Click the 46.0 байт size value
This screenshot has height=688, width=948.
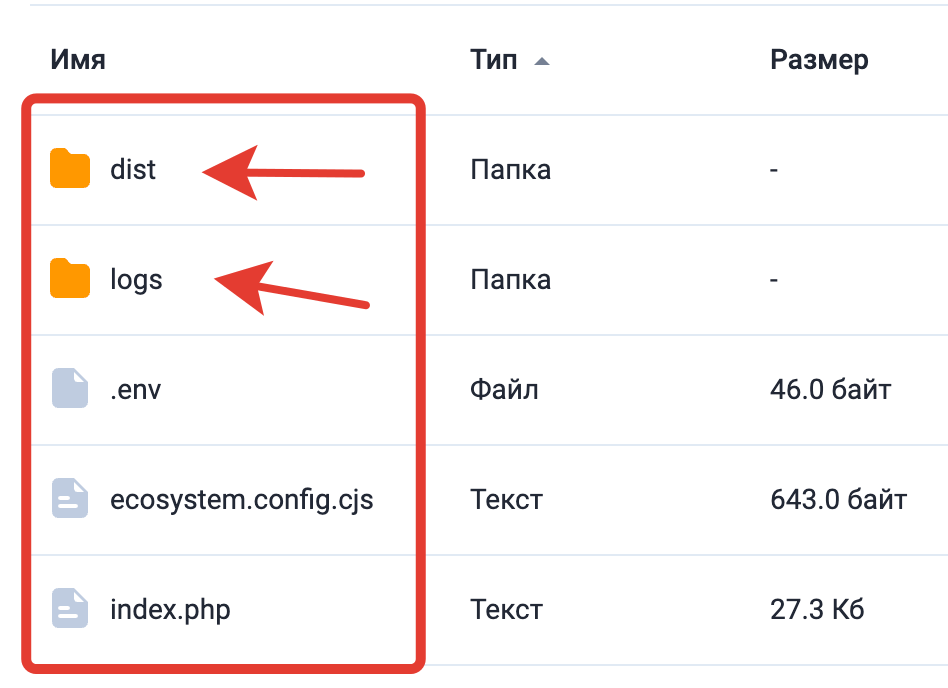(x=830, y=389)
